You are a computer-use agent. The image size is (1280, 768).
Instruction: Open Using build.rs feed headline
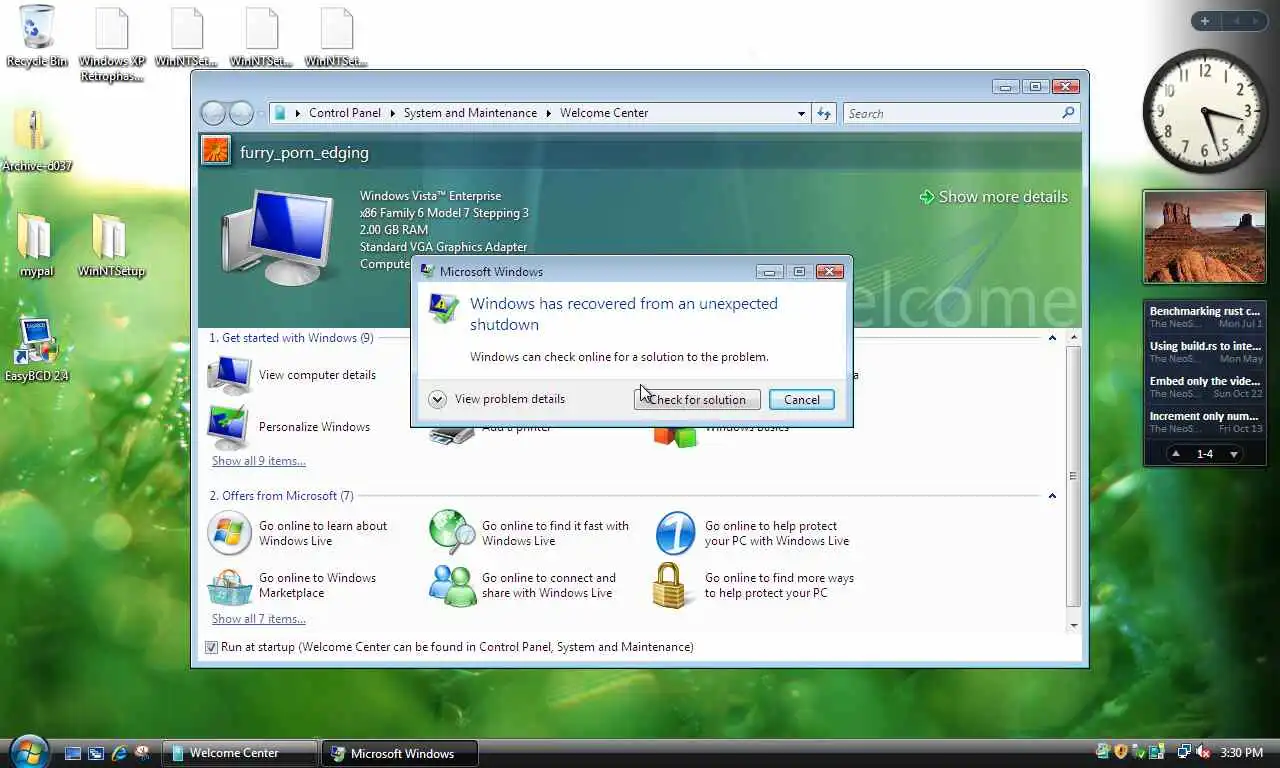(x=1205, y=352)
